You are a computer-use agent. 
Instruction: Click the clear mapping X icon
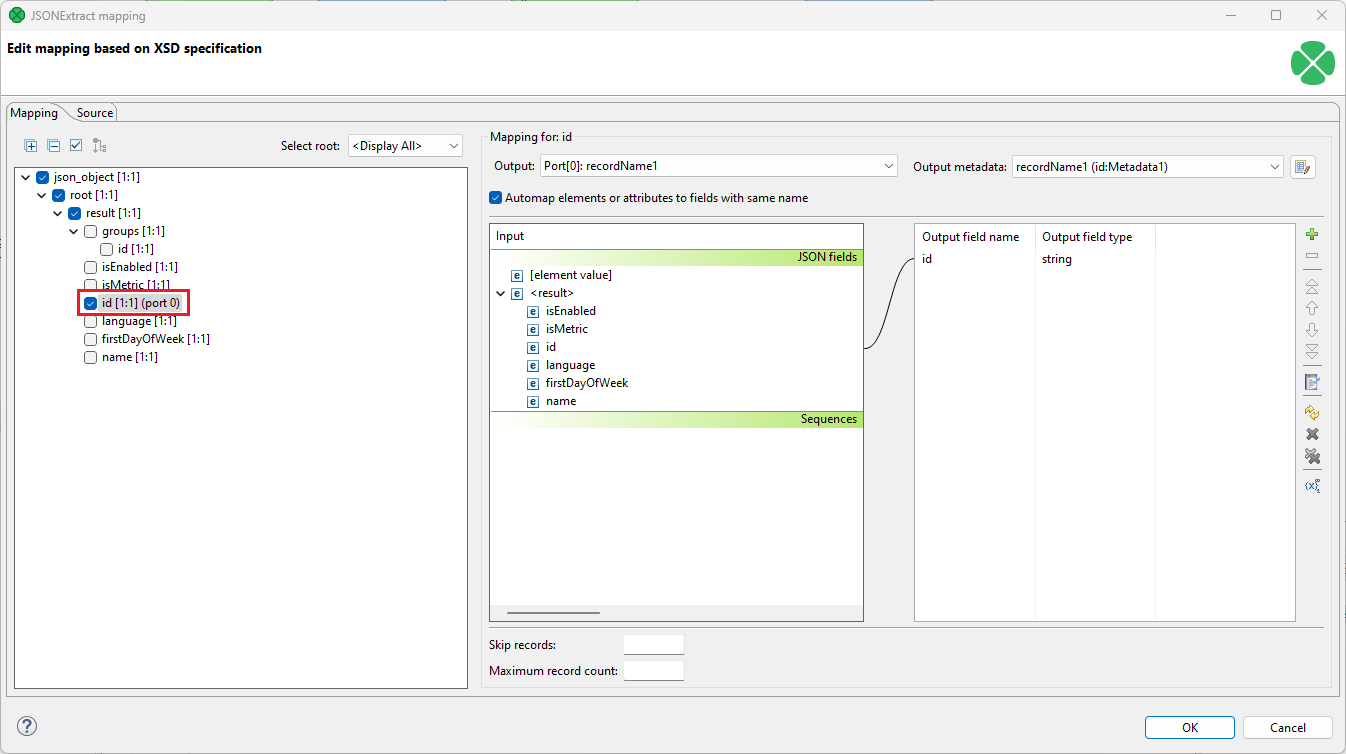pos(1312,433)
